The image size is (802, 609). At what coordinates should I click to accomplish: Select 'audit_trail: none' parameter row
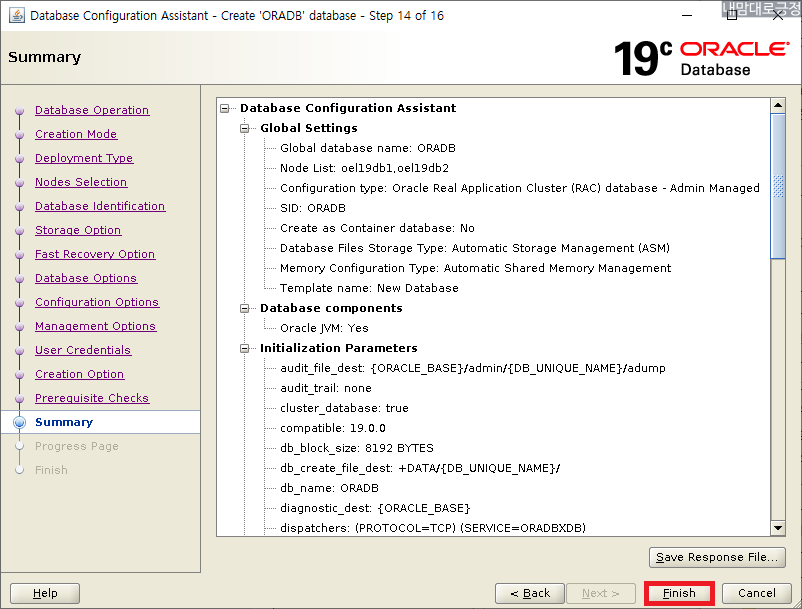[326, 388]
